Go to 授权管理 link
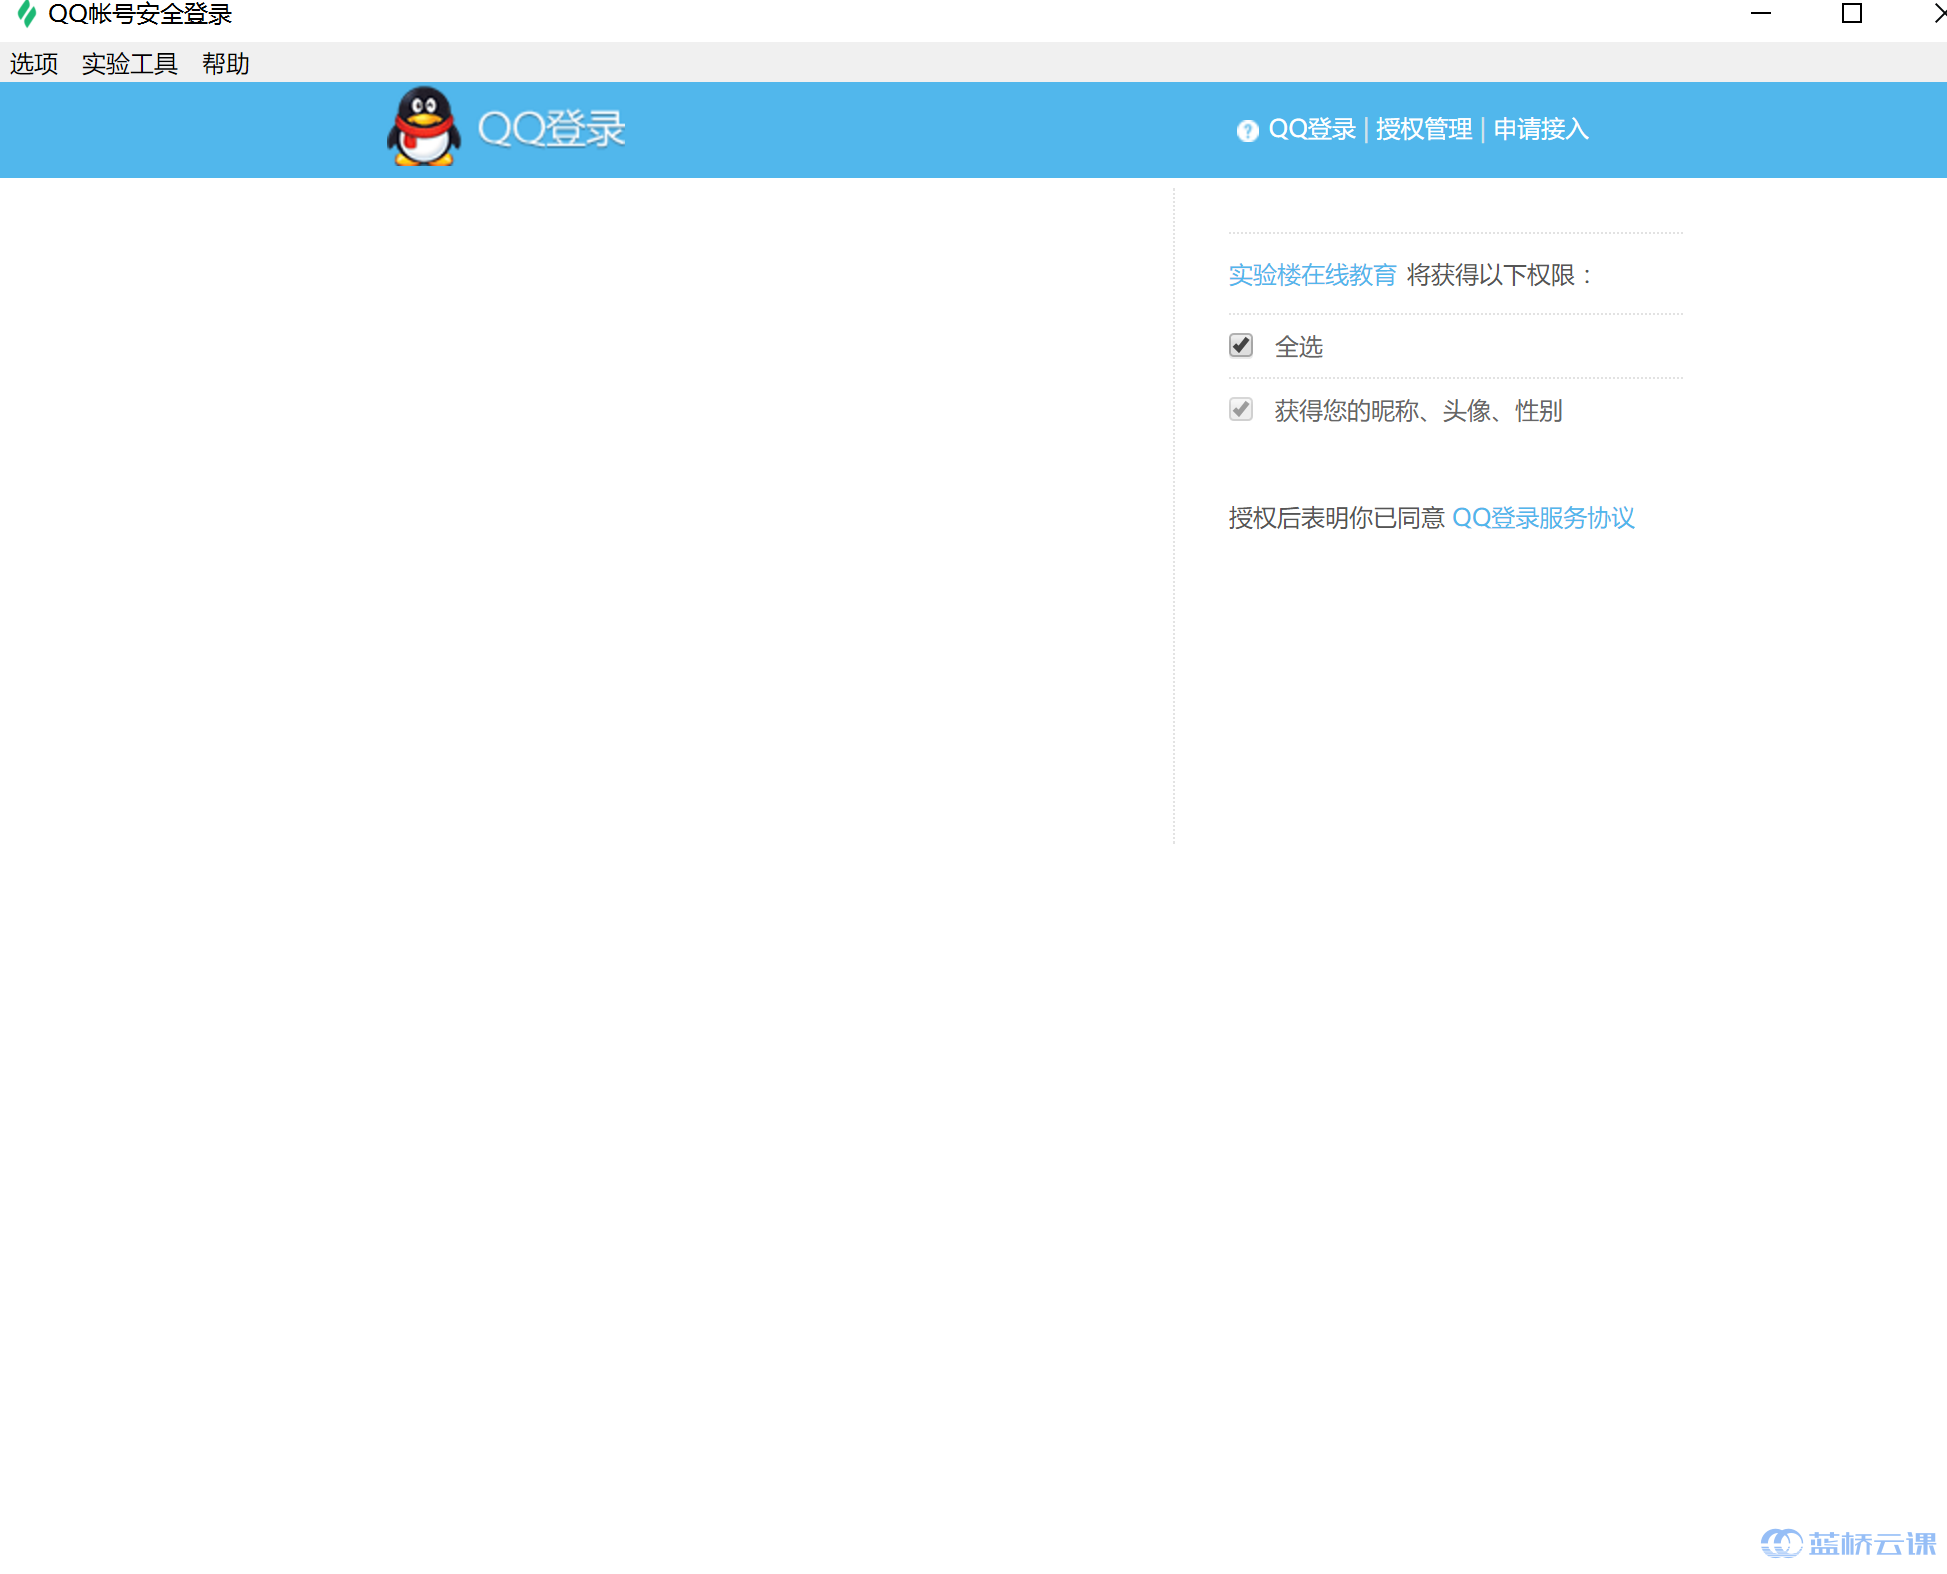The image size is (1947, 1574). point(1424,130)
